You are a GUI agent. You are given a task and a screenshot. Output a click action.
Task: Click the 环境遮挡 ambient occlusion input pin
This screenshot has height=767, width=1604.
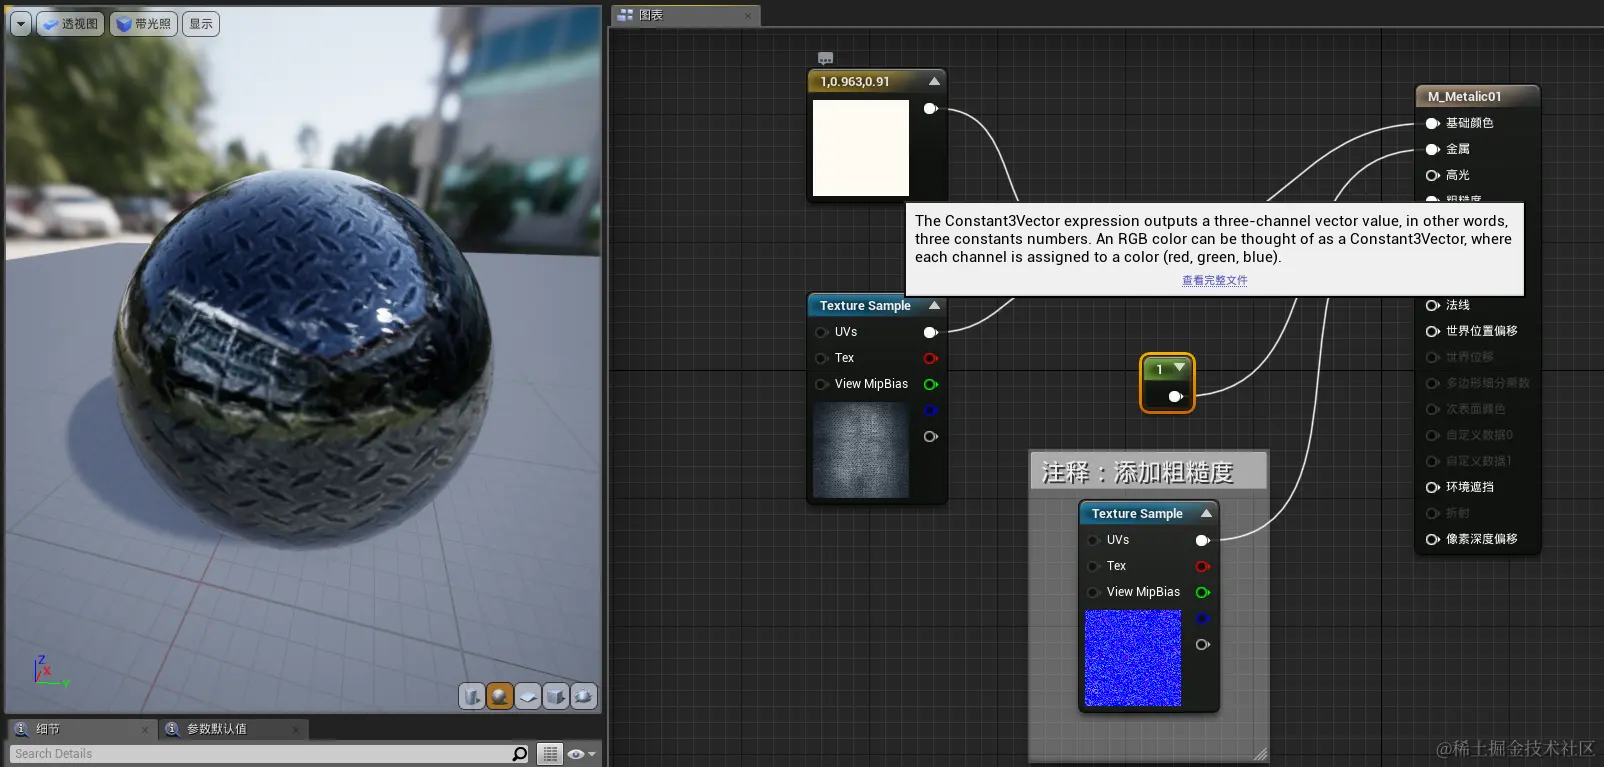(x=1432, y=487)
